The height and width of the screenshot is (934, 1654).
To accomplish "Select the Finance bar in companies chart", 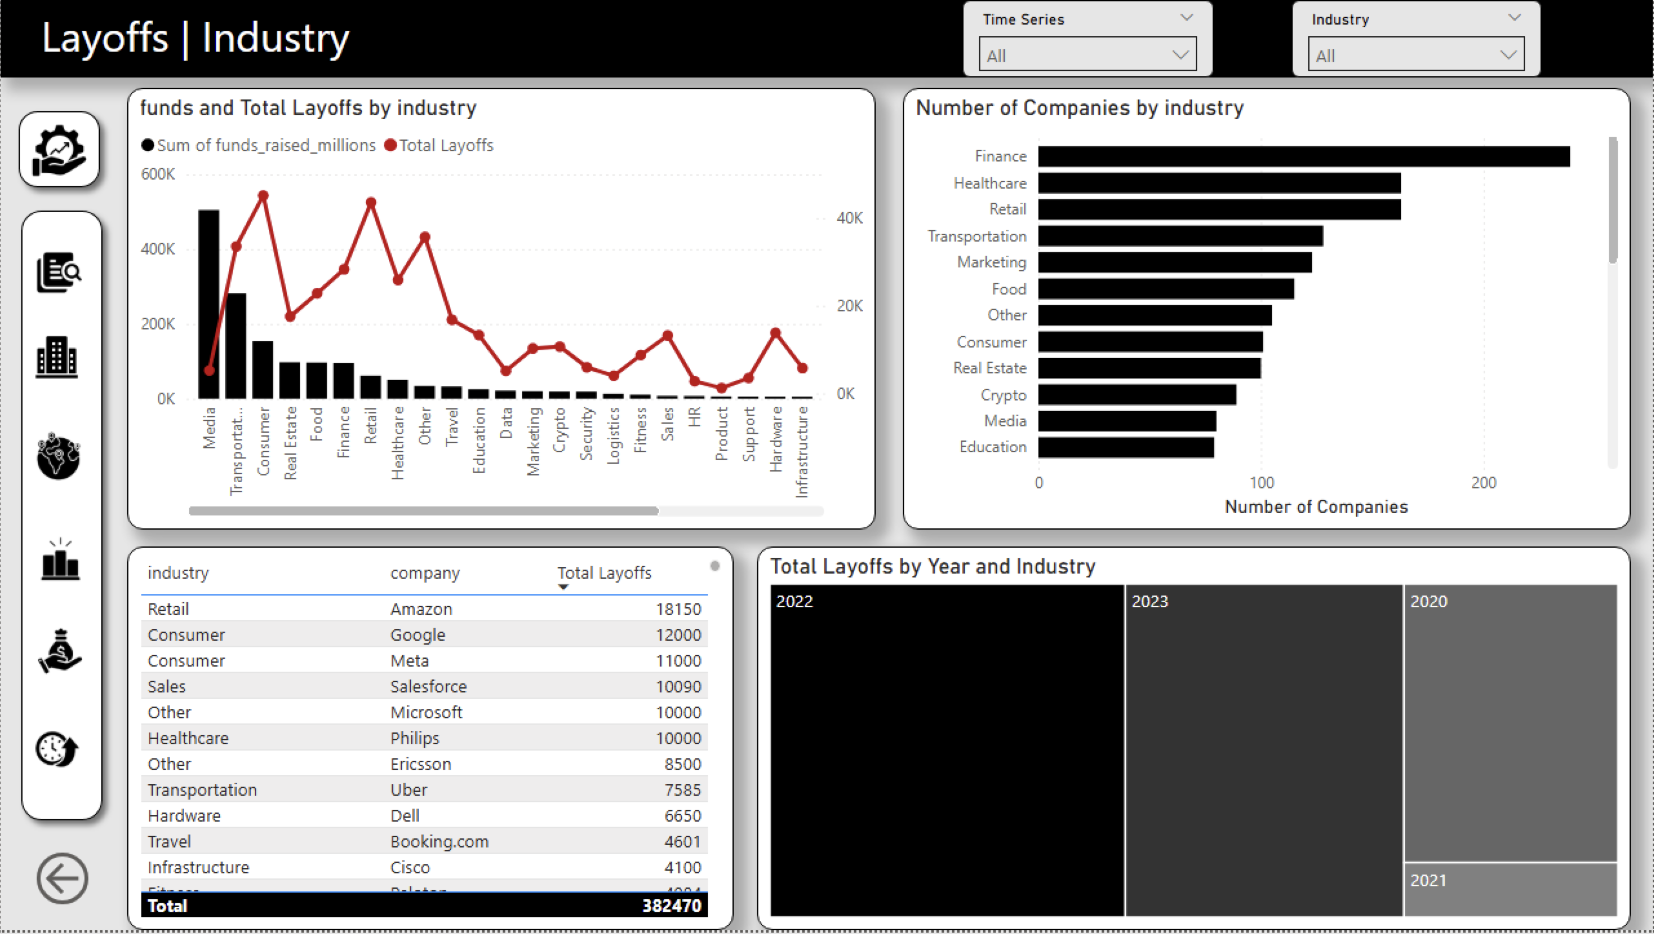I will click(1303, 157).
